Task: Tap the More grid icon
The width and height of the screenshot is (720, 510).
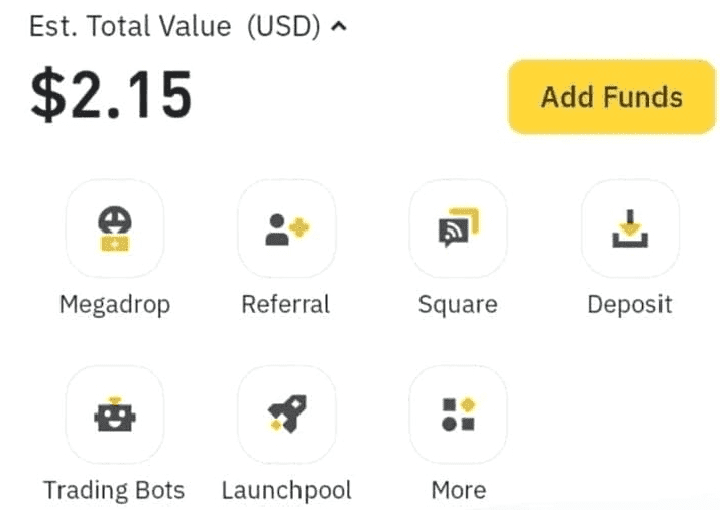Action: click(458, 414)
